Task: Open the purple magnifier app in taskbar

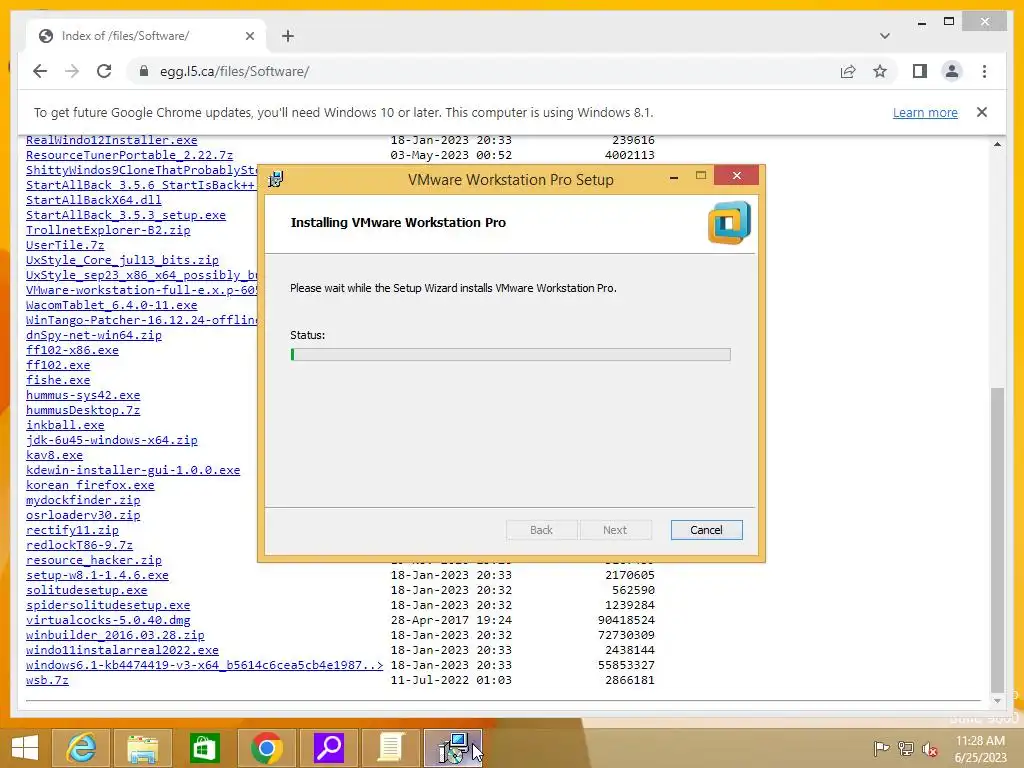Action: (x=328, y=748)
